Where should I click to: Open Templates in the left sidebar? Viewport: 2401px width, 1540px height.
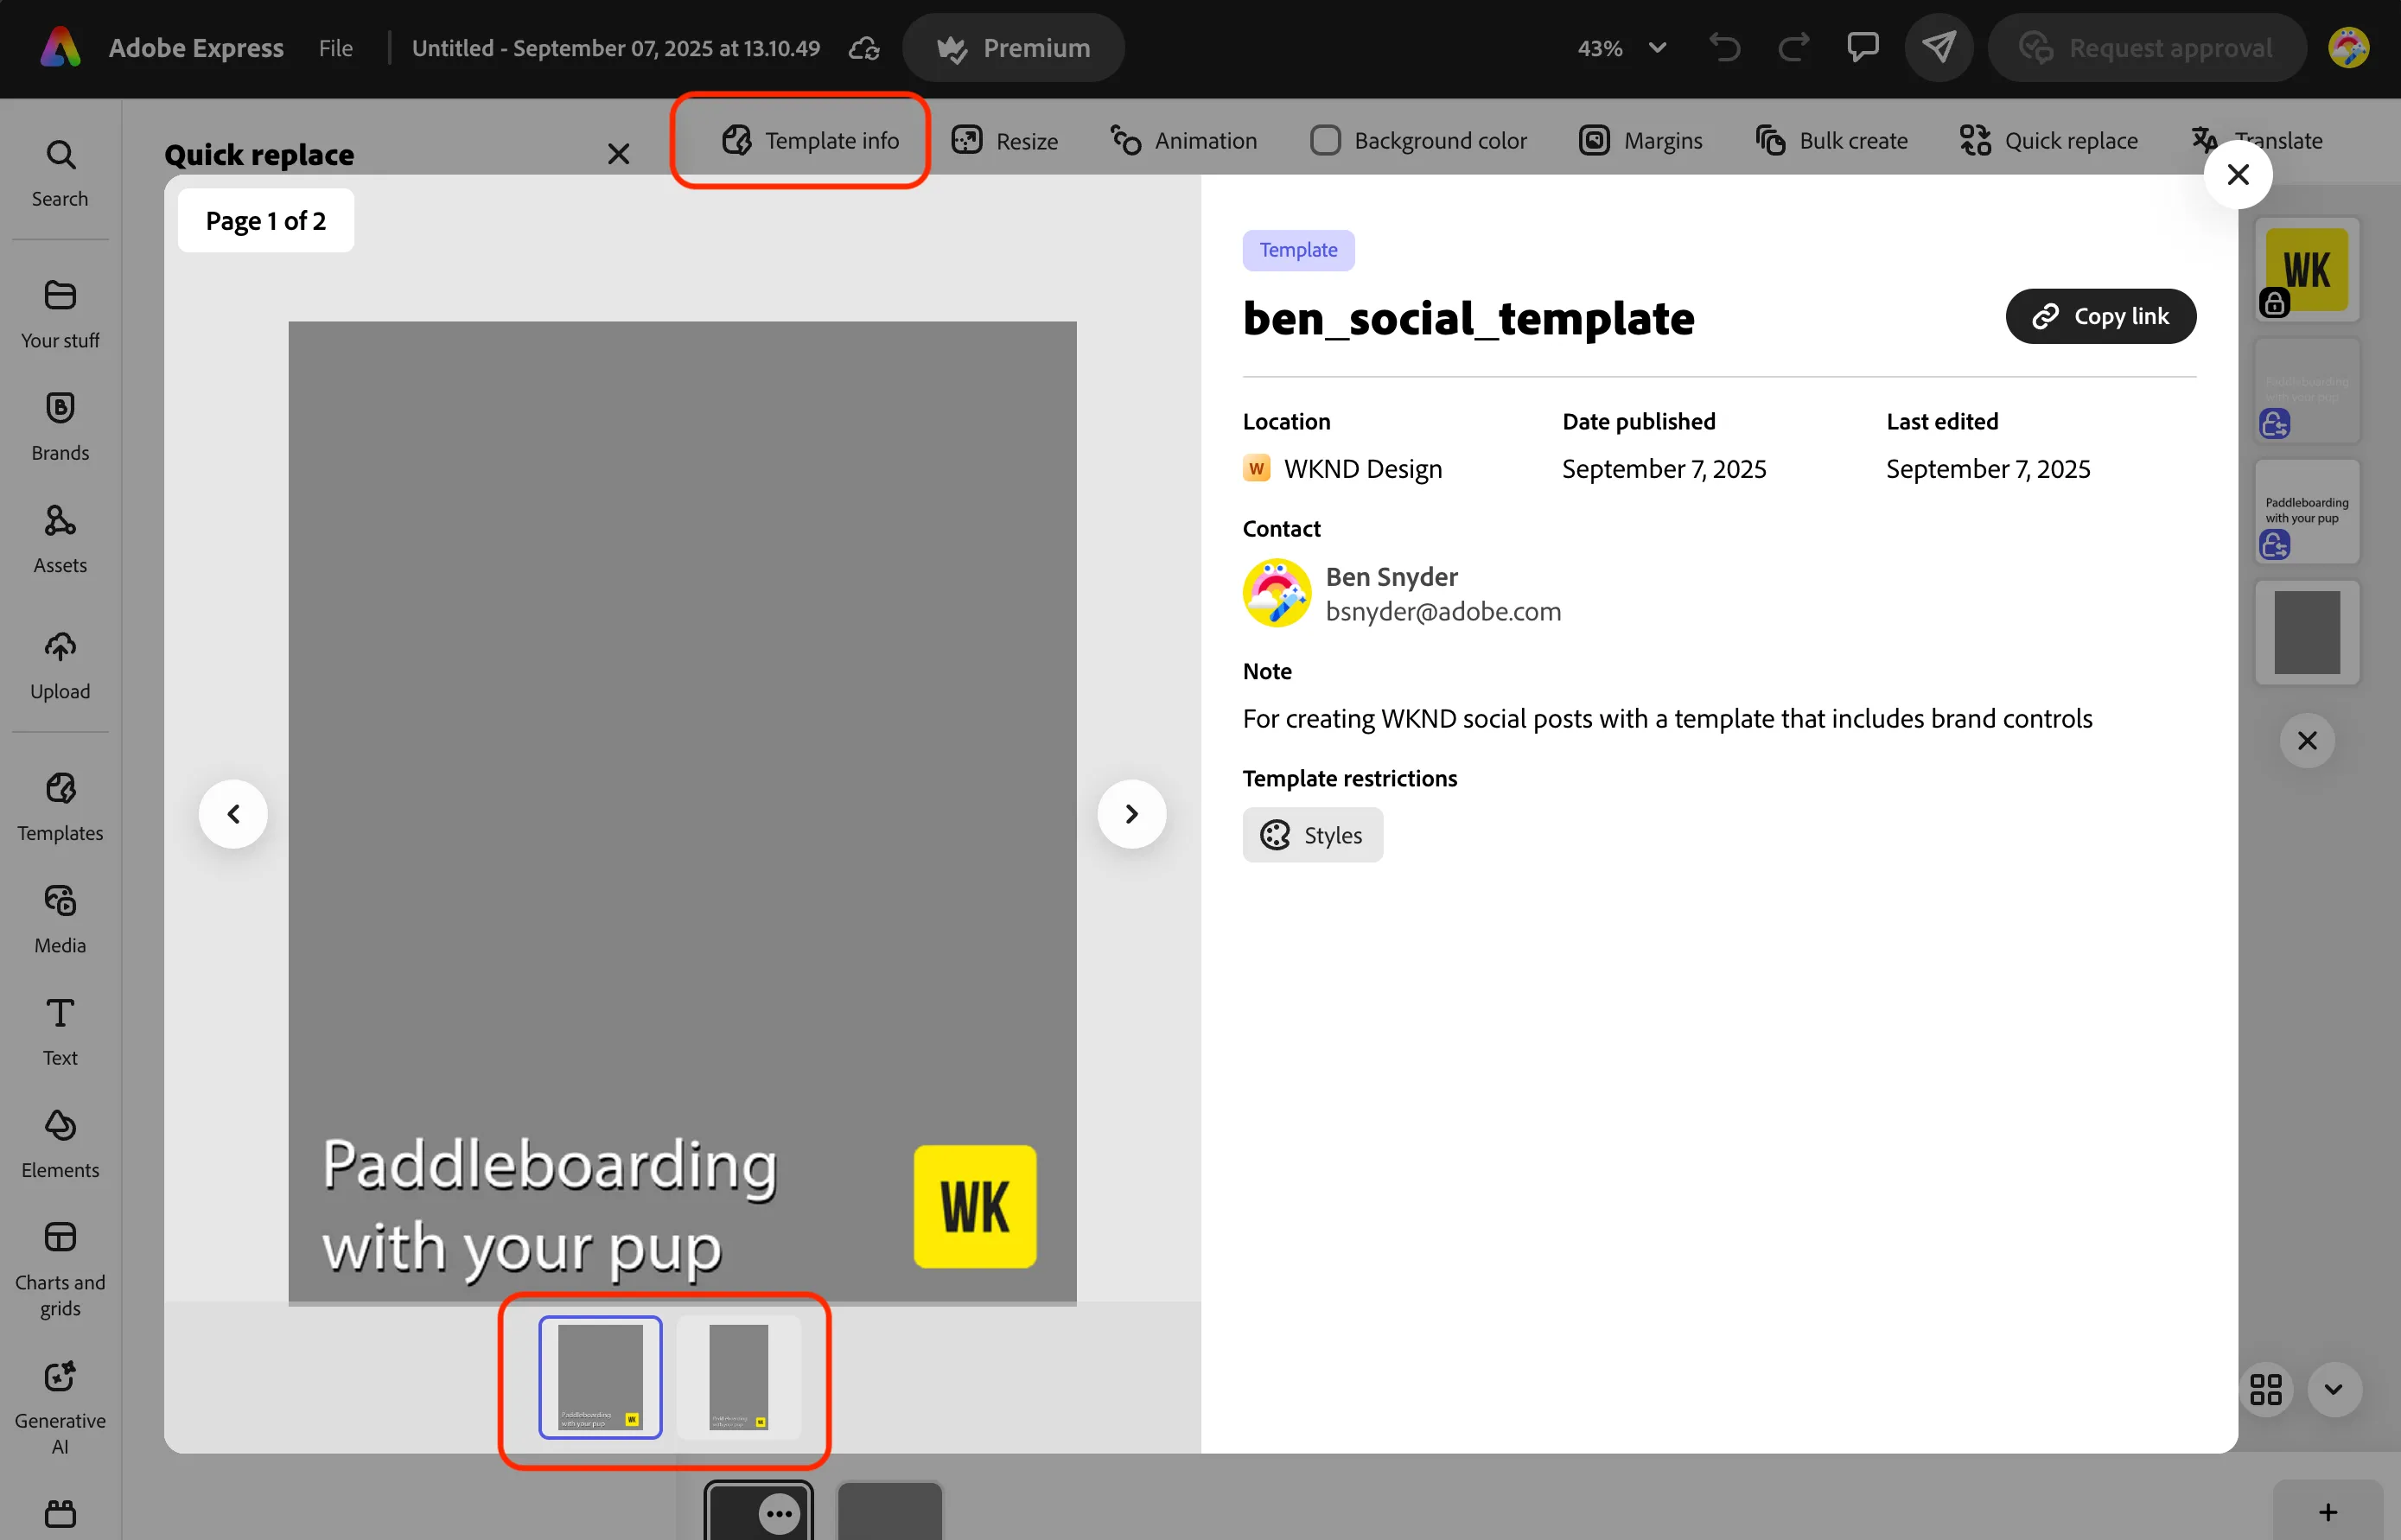coord(60,807)
